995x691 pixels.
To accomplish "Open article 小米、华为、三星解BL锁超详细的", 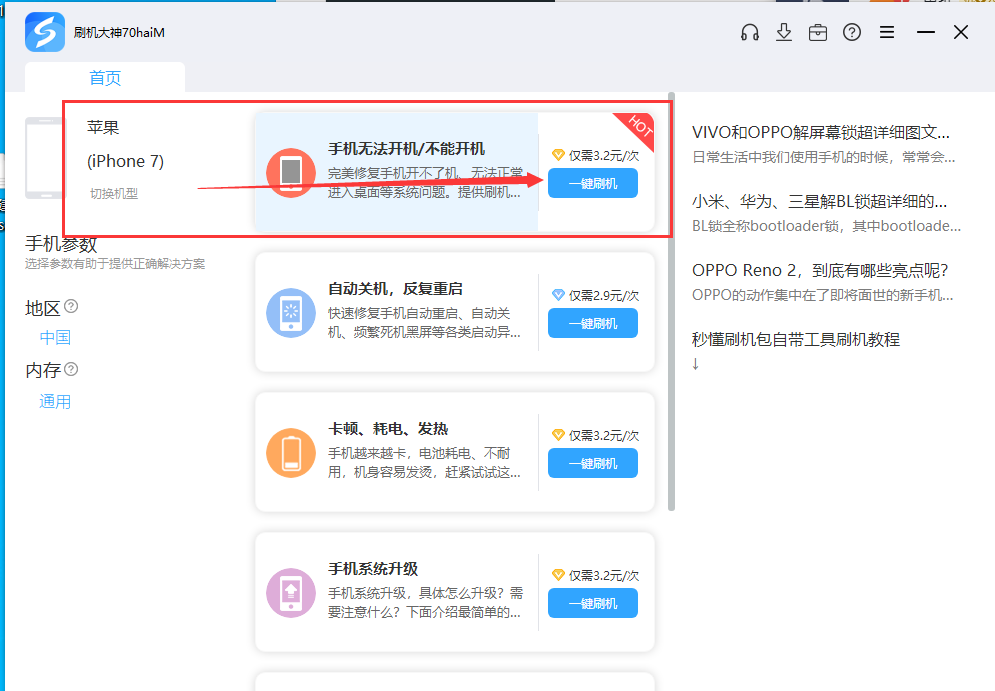I will coord(819,201).
